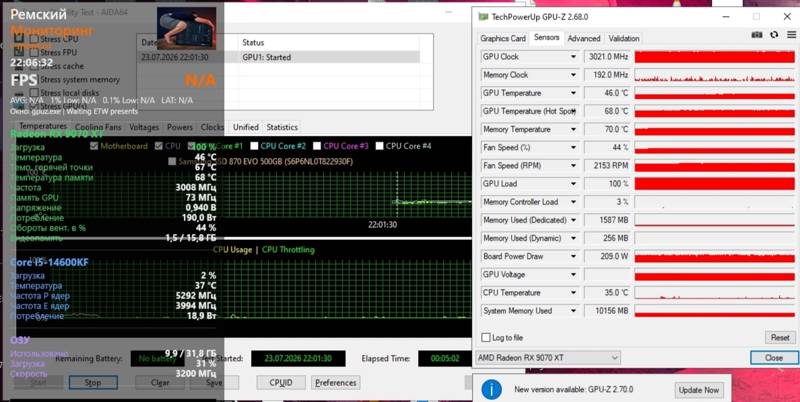Take a GPU-Z screenshot with the camera icon
Viewport: 800px width, 402px height.
coord(757,35)
